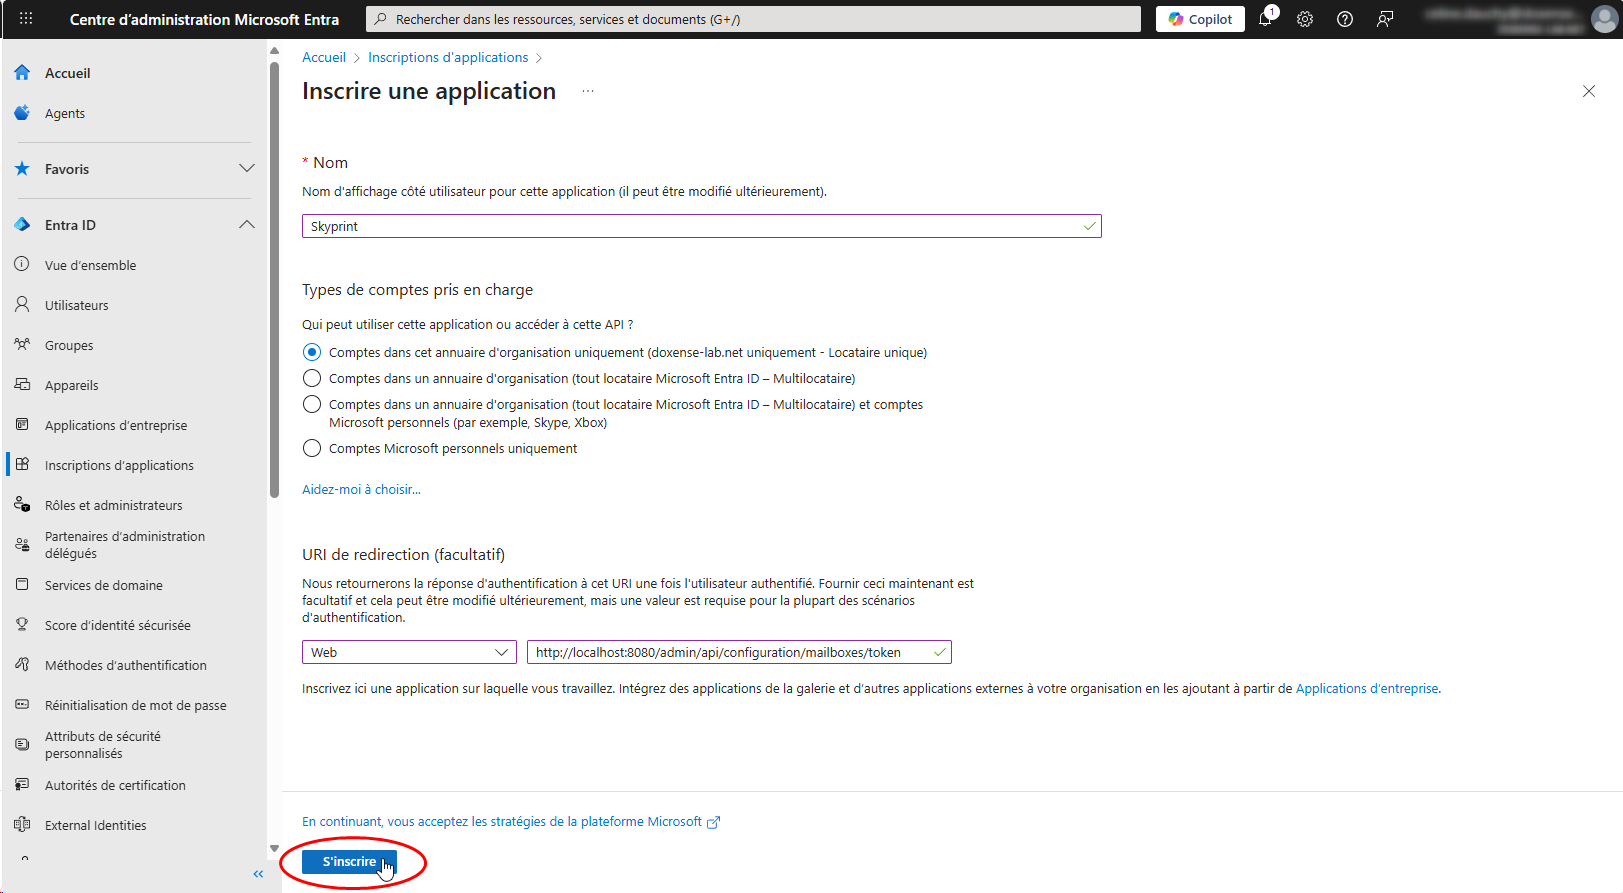Click the help question mark icon

(1345, 19)
